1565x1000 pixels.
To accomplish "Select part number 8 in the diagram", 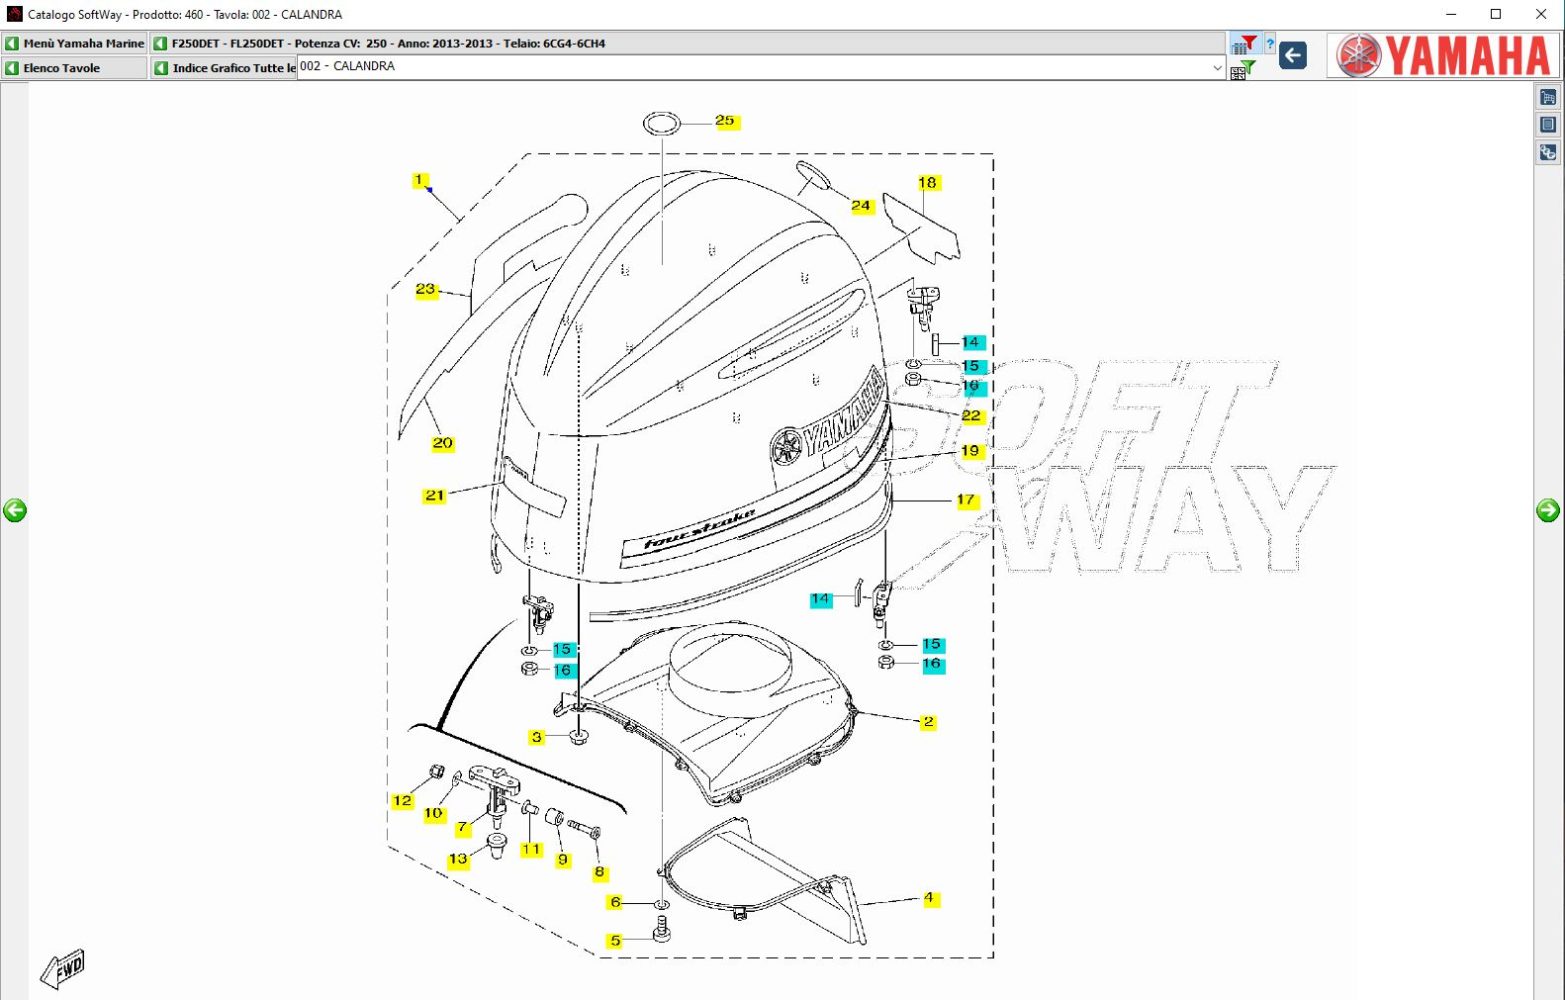I will pos(599,872).
